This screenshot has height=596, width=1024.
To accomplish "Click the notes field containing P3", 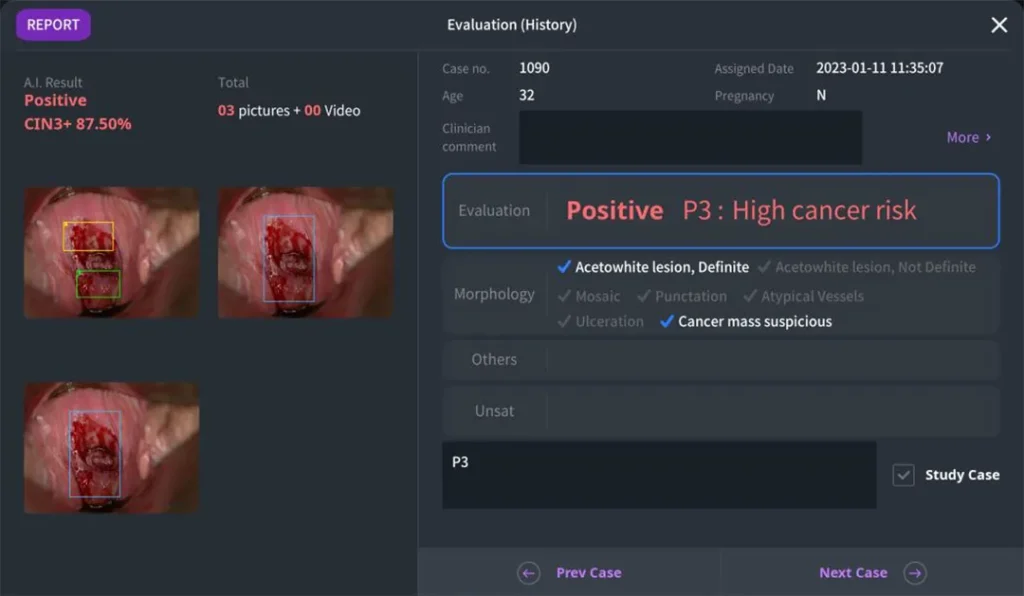I will point(659,475).
